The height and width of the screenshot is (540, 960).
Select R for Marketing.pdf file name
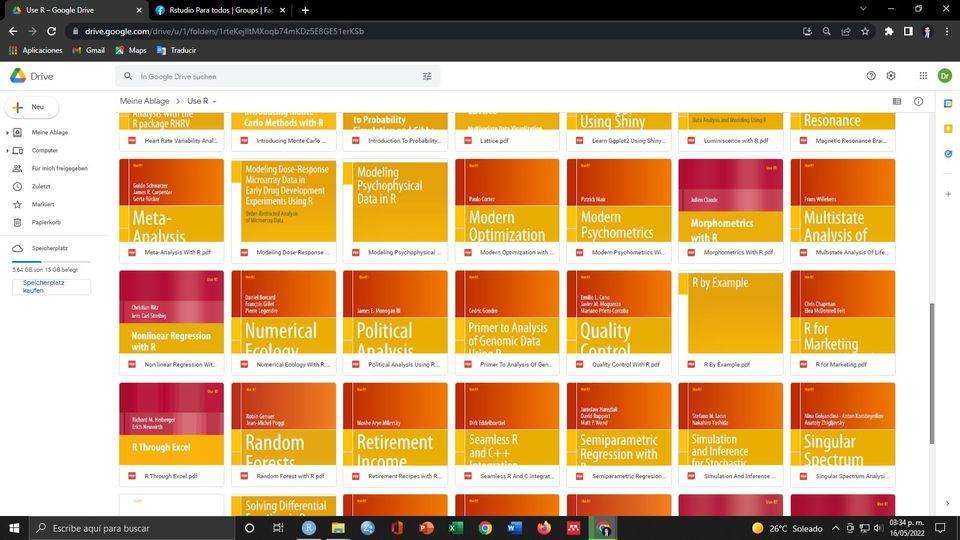841,364
